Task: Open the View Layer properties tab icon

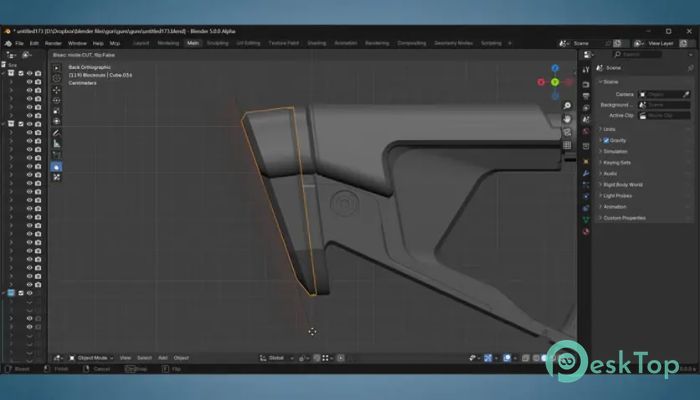Action: [586, 108]
